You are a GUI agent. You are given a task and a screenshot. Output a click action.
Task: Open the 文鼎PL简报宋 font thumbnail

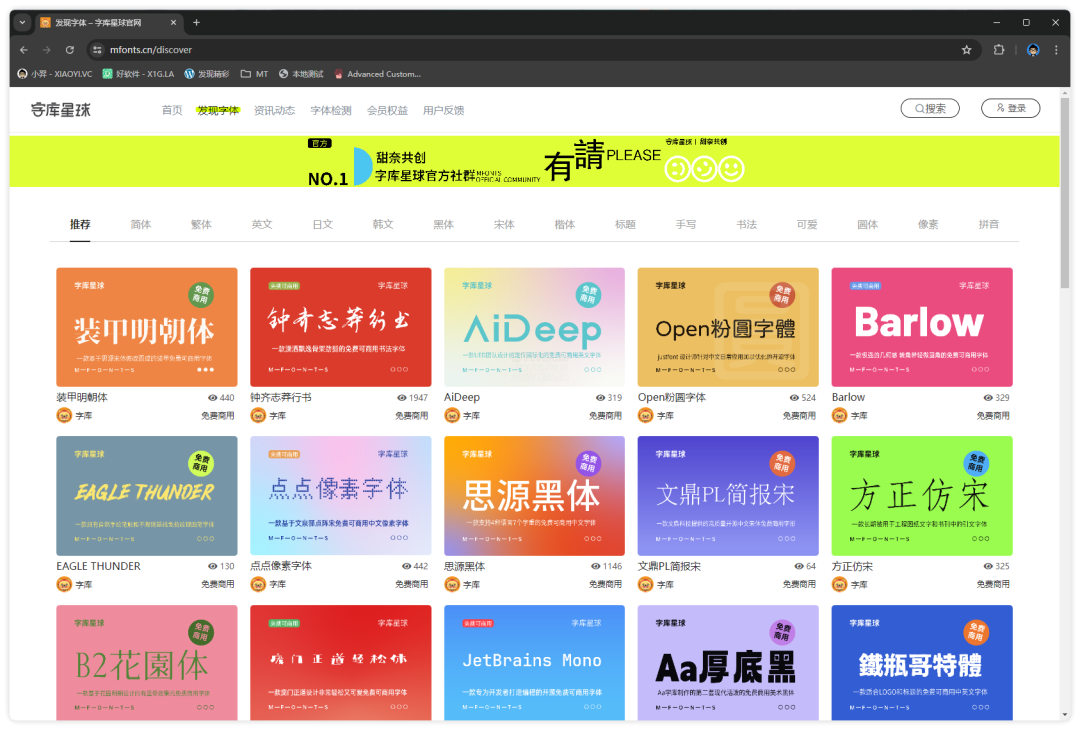point(728,496)
